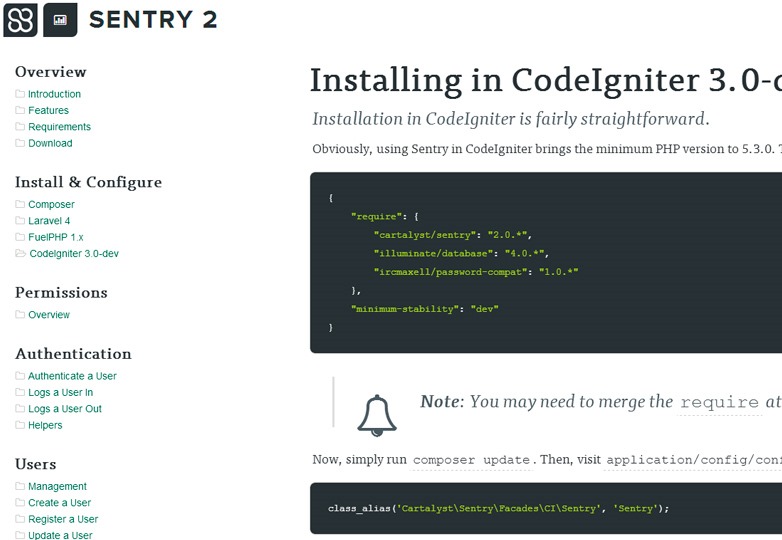Screen dimensions: 782x540
Task: Open Register a User link
Action: click(x=63, y=519)
